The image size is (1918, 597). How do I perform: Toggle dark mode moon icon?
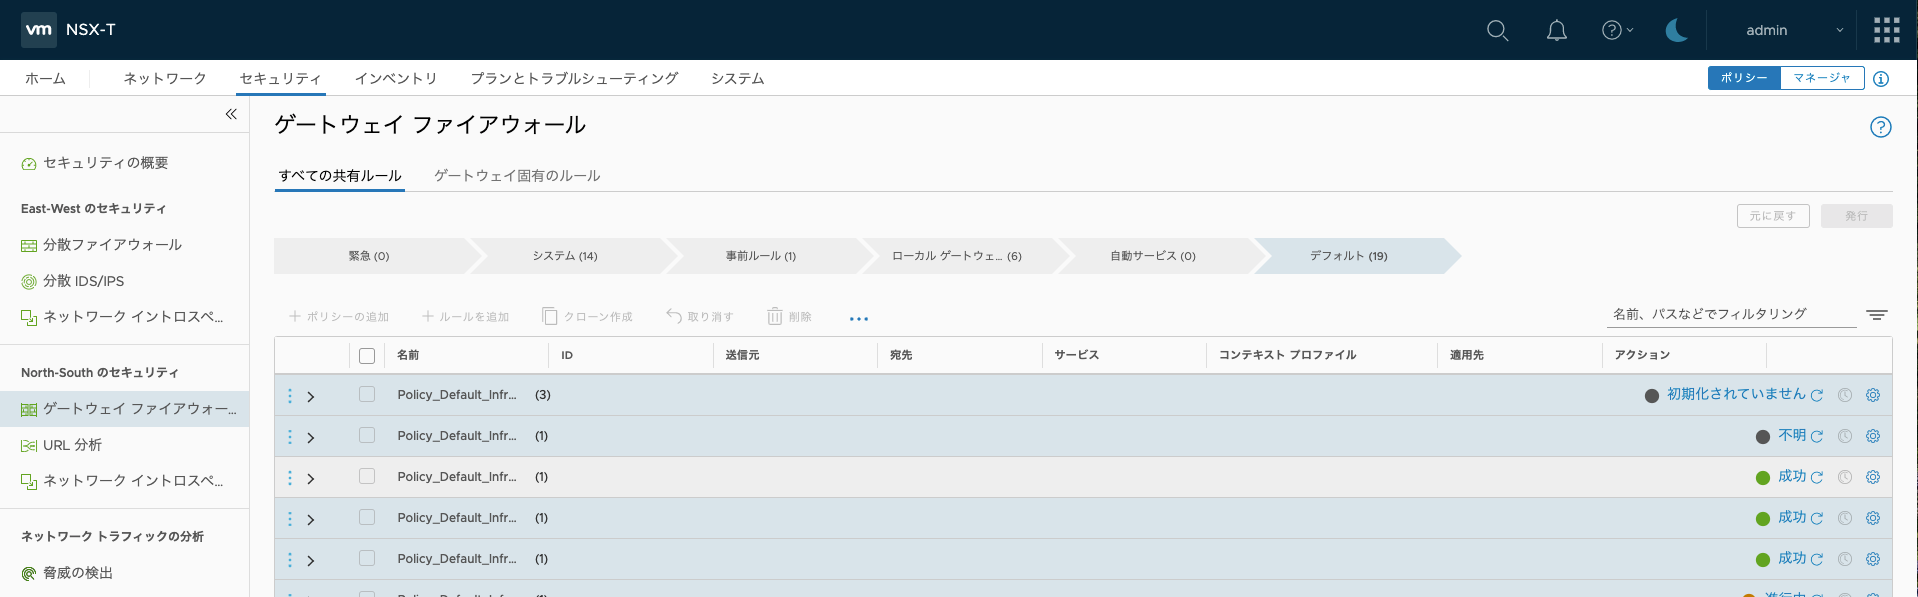(1677, 30)
